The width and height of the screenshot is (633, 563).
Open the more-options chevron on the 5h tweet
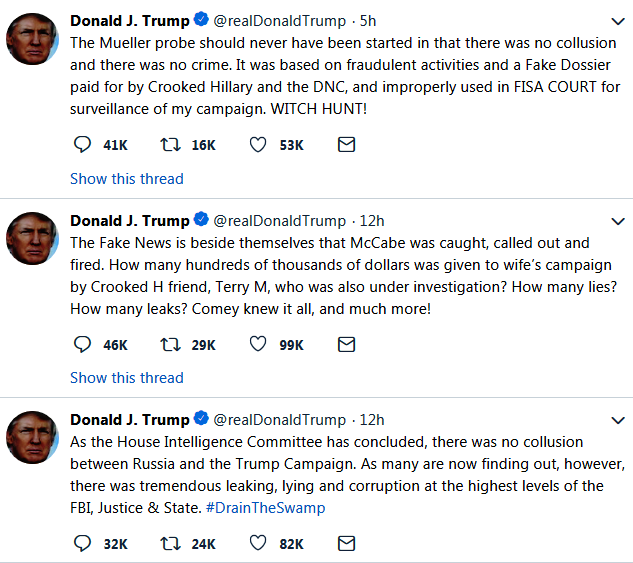click(x=618, y=21)
